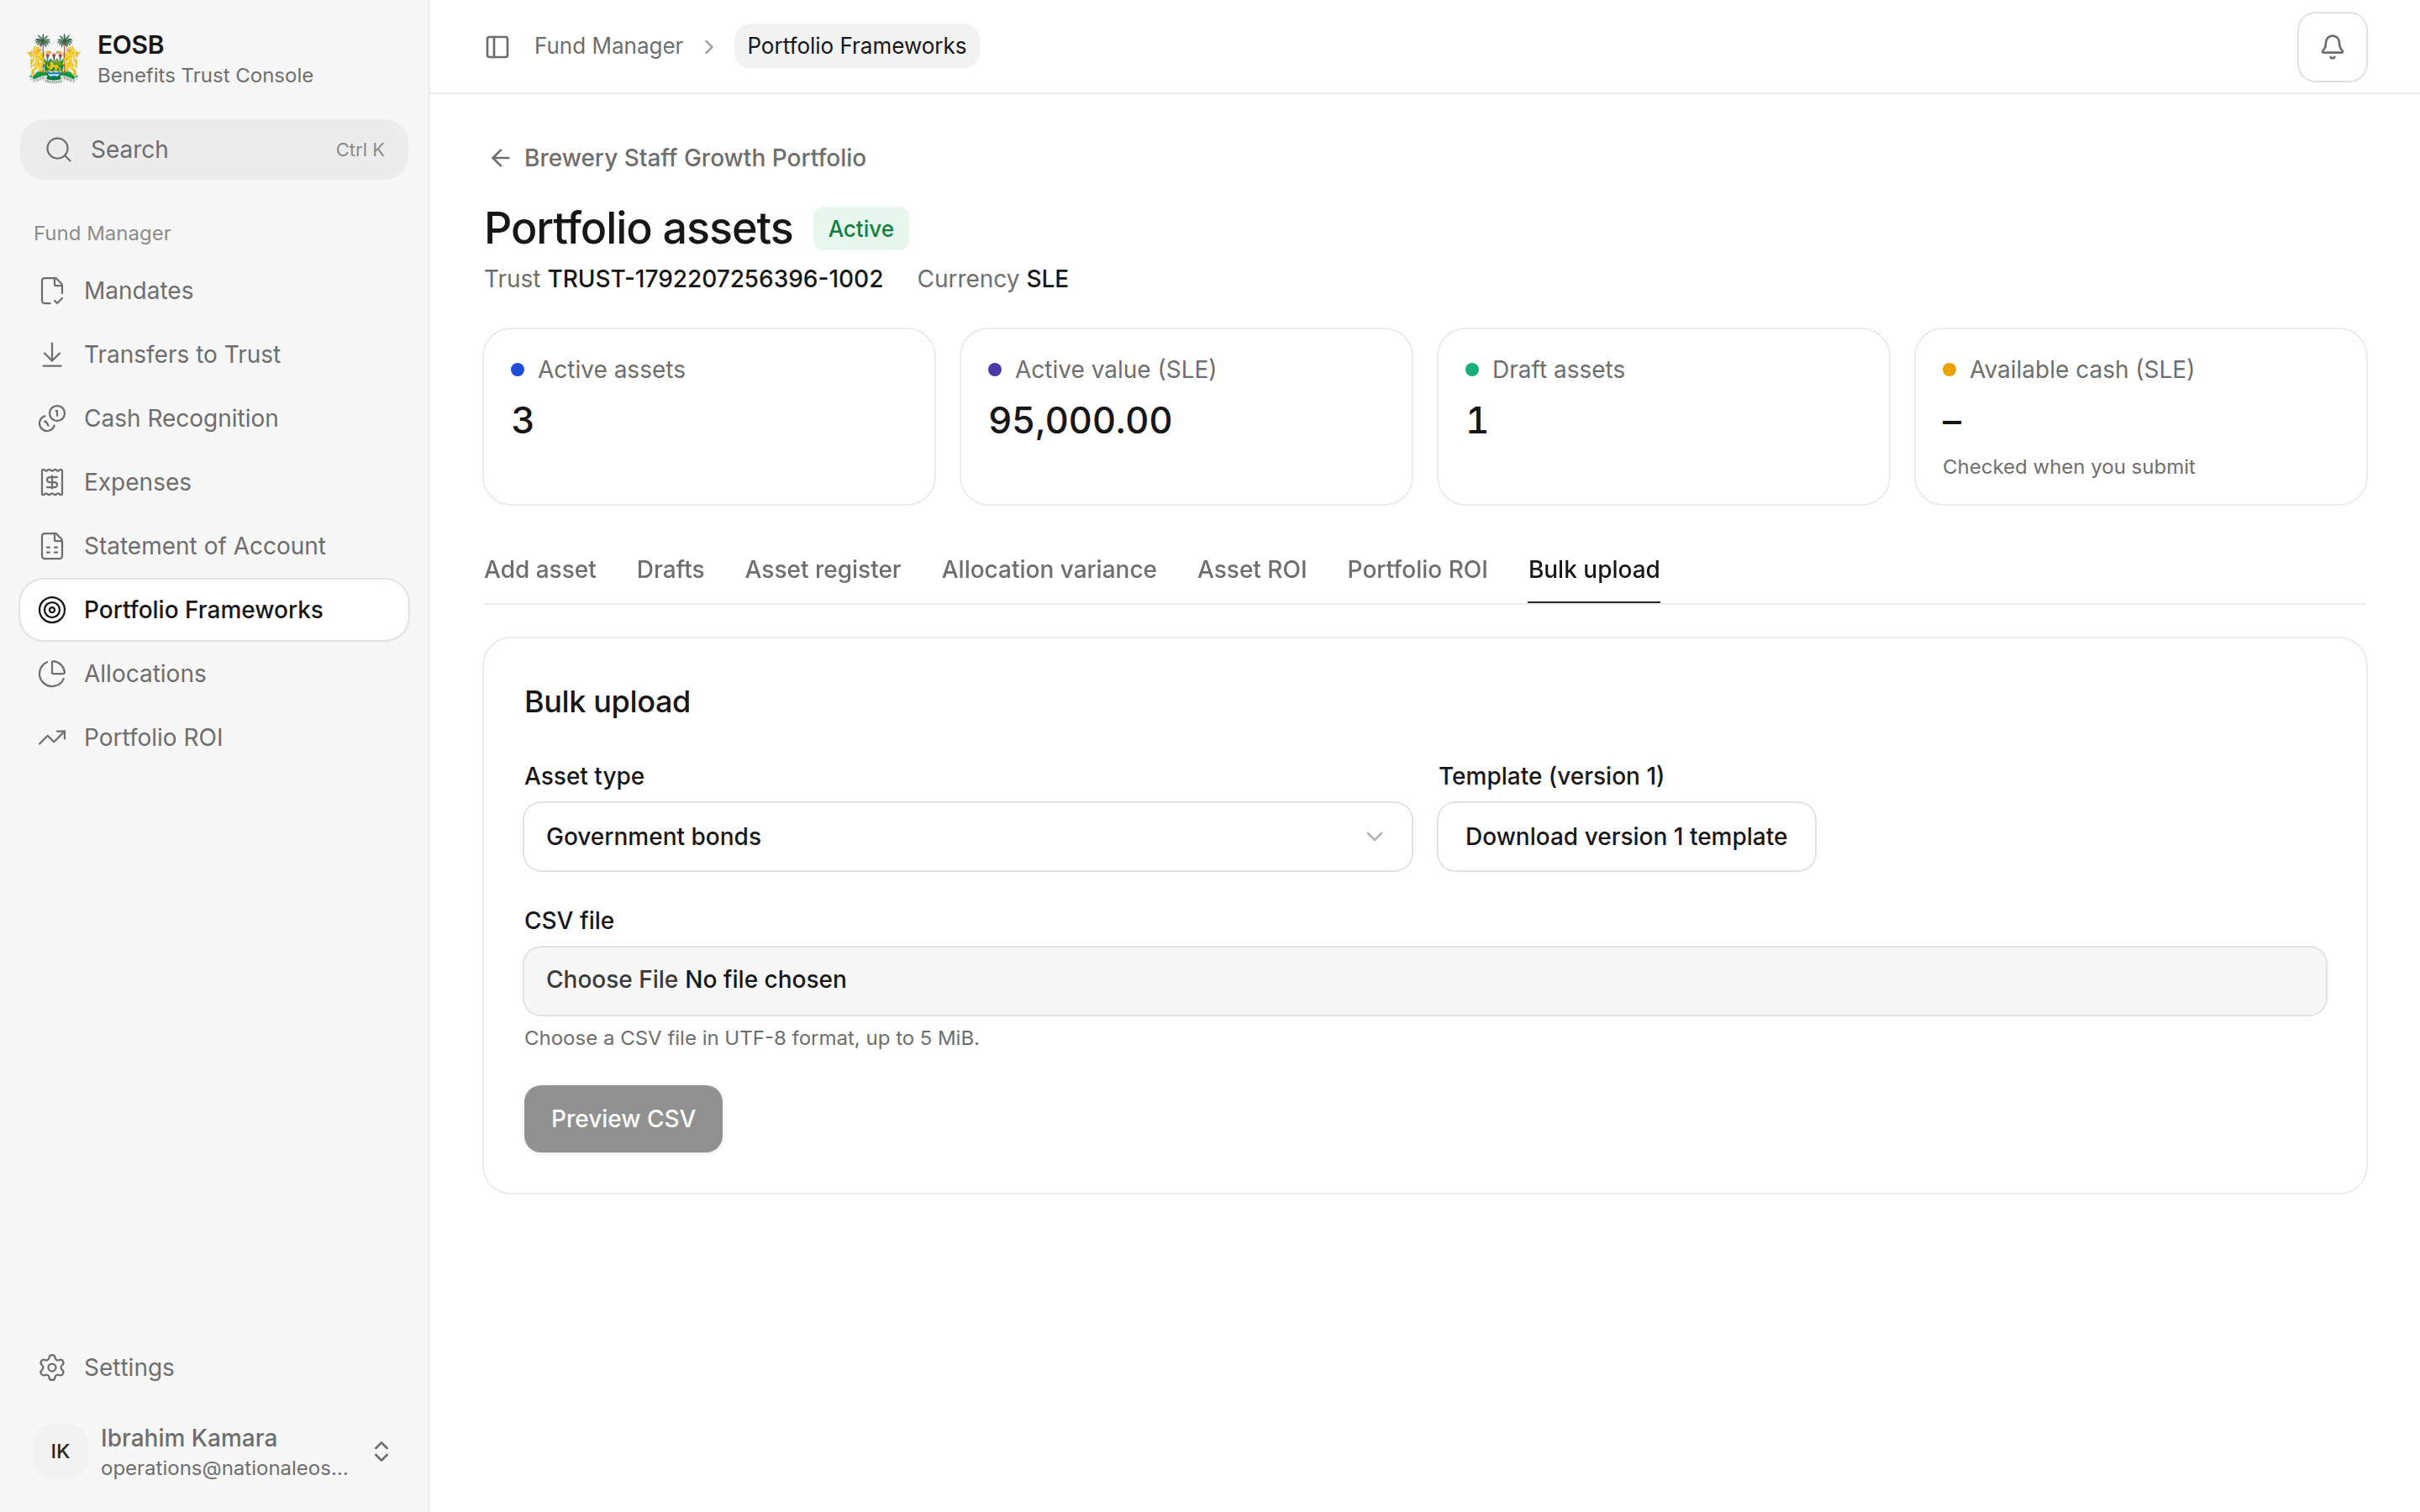
Task: Download the version 1 template
Action: 1626,836
